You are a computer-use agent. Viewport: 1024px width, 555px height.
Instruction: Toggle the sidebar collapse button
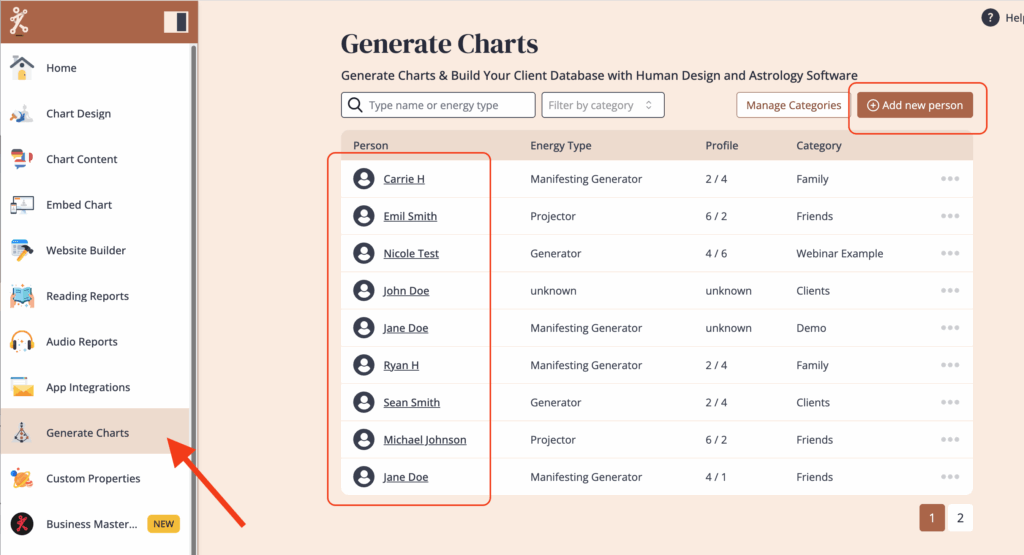tap(176, 22)
